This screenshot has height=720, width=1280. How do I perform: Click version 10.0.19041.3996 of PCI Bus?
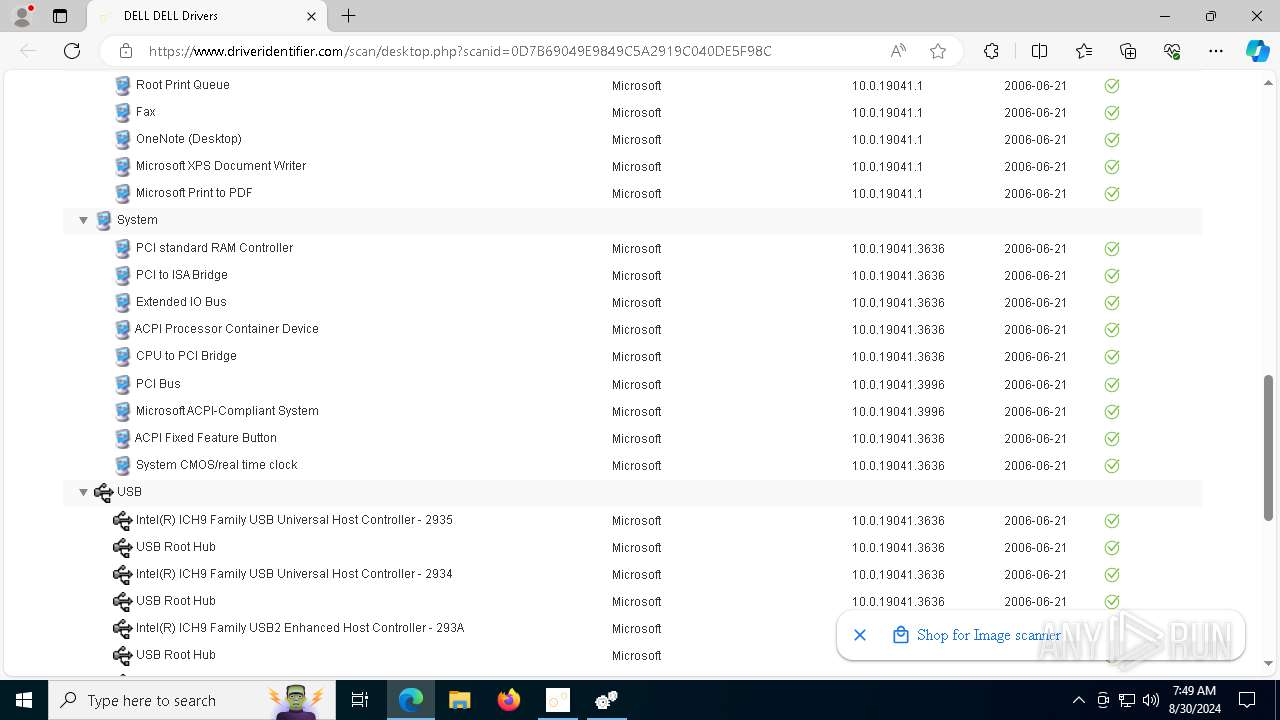pyautogui.click(x=898, y=385)
